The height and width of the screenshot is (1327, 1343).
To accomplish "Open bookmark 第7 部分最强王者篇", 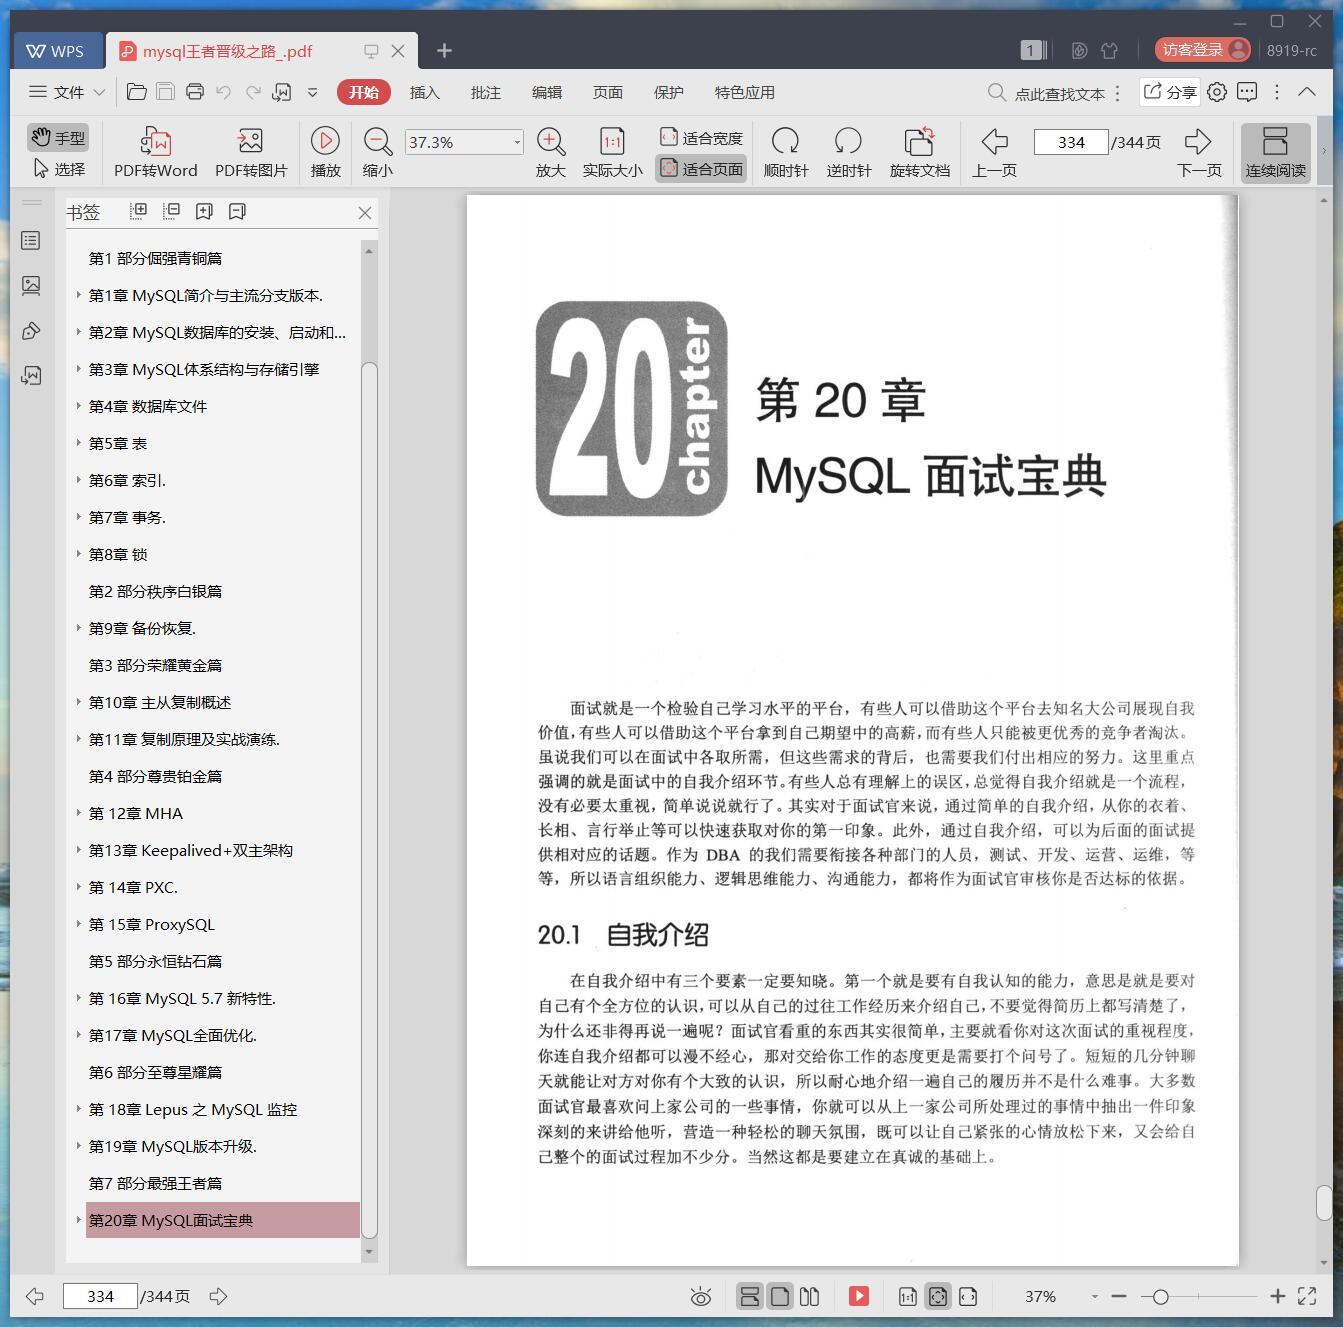I will pyautogui.click(x=155, y=1183).
